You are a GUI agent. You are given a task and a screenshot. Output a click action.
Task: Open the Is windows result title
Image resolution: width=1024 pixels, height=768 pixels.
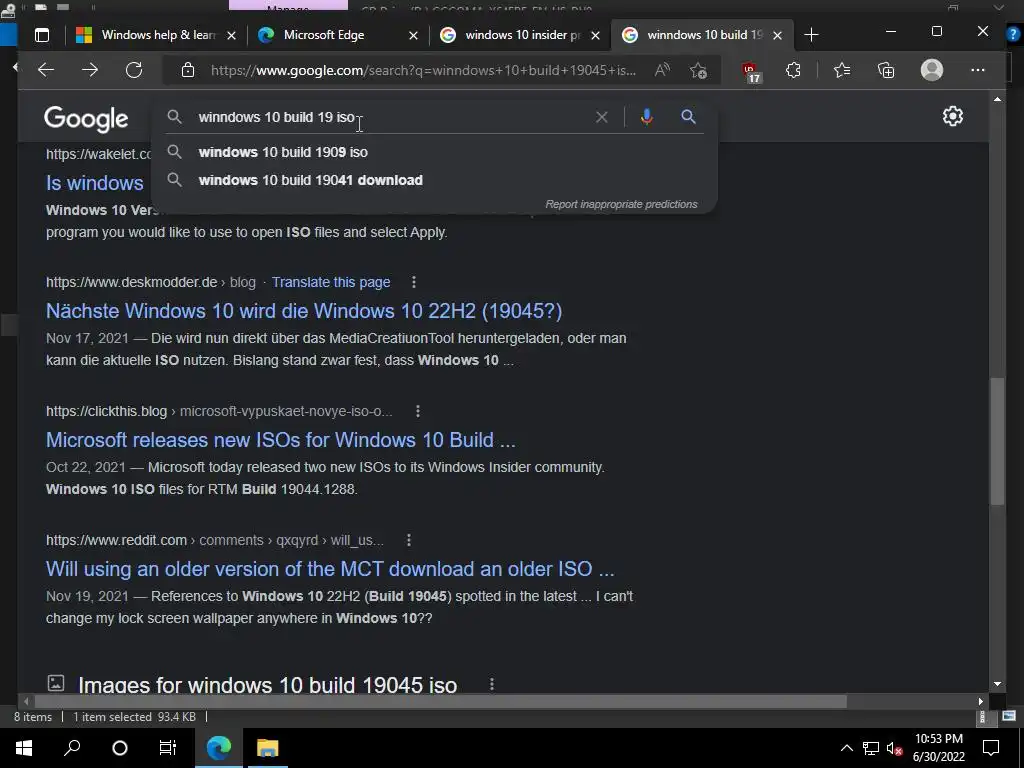click(x=95, y=183)
